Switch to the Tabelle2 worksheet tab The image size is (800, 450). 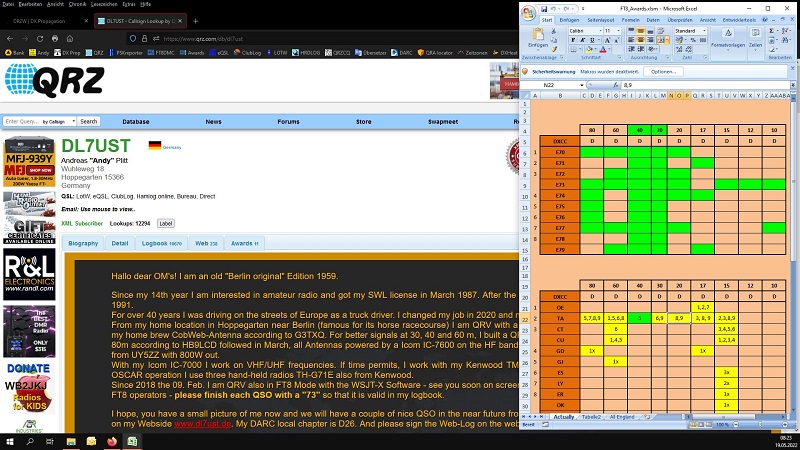pyautogui.click(x=591, y=417)
